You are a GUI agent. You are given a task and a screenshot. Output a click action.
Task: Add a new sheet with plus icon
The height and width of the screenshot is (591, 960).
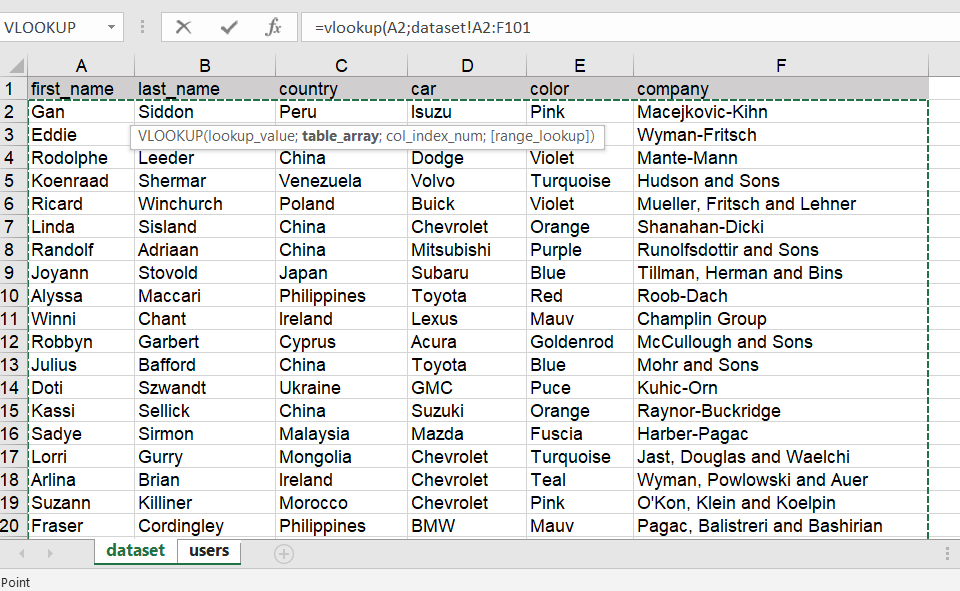(x=283, y=554)
